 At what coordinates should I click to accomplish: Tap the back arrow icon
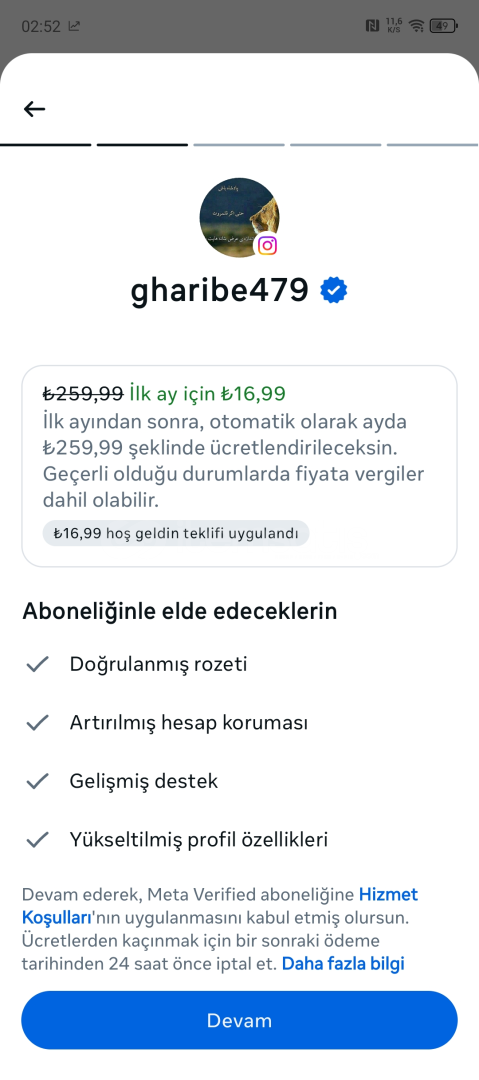(x=34, y=109)
